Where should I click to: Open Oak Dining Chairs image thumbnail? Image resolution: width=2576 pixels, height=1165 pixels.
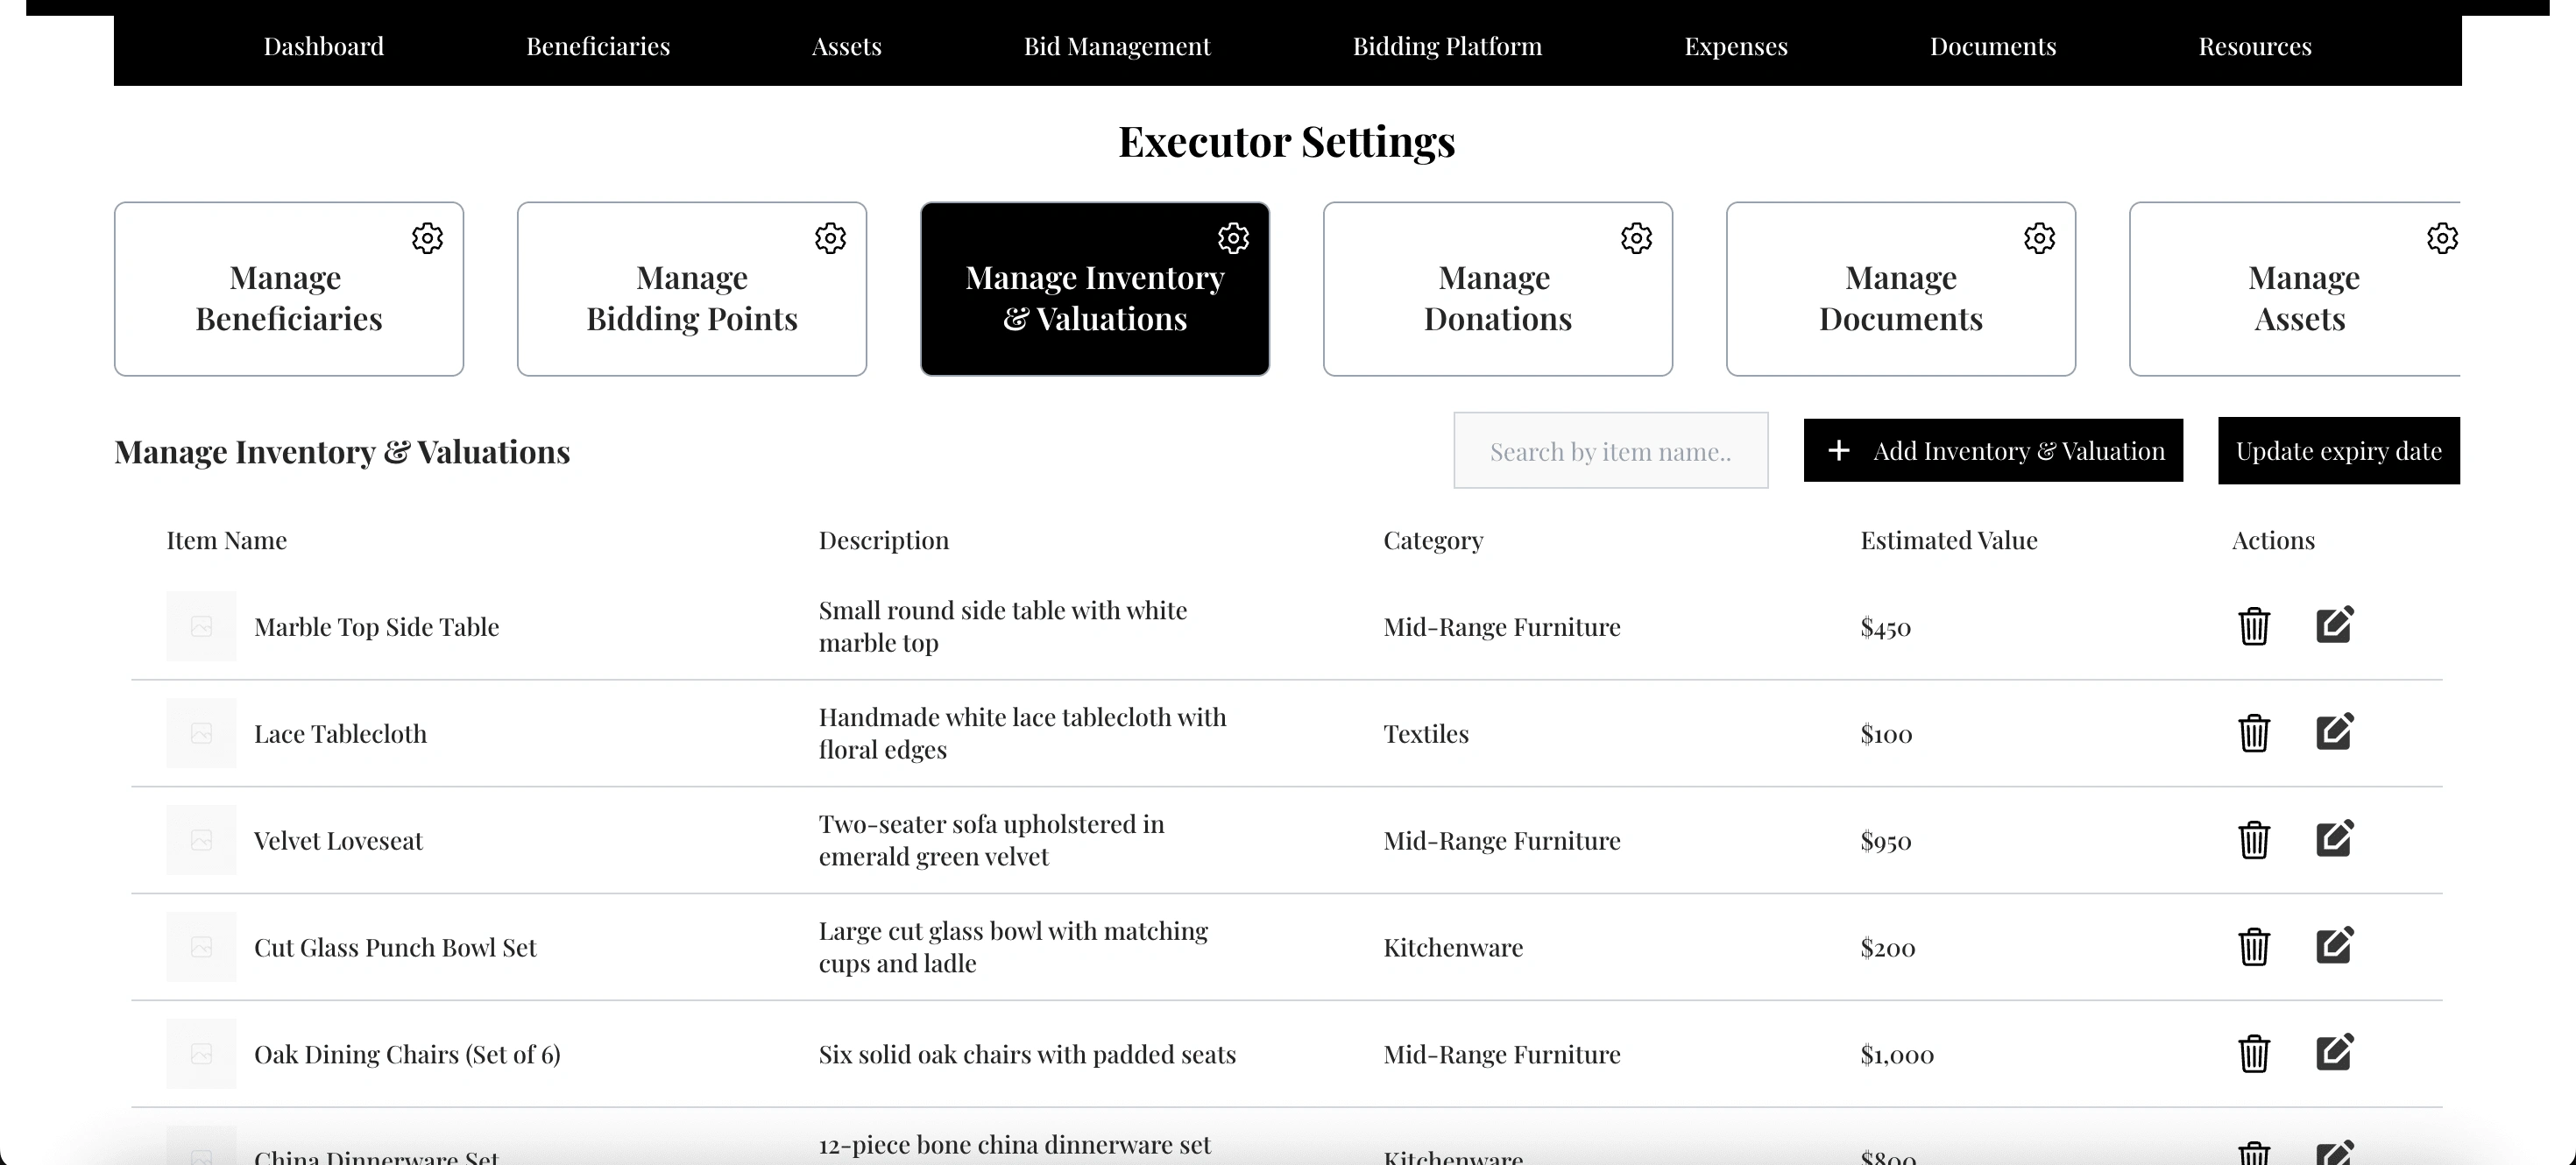(x=201, y=1055)
